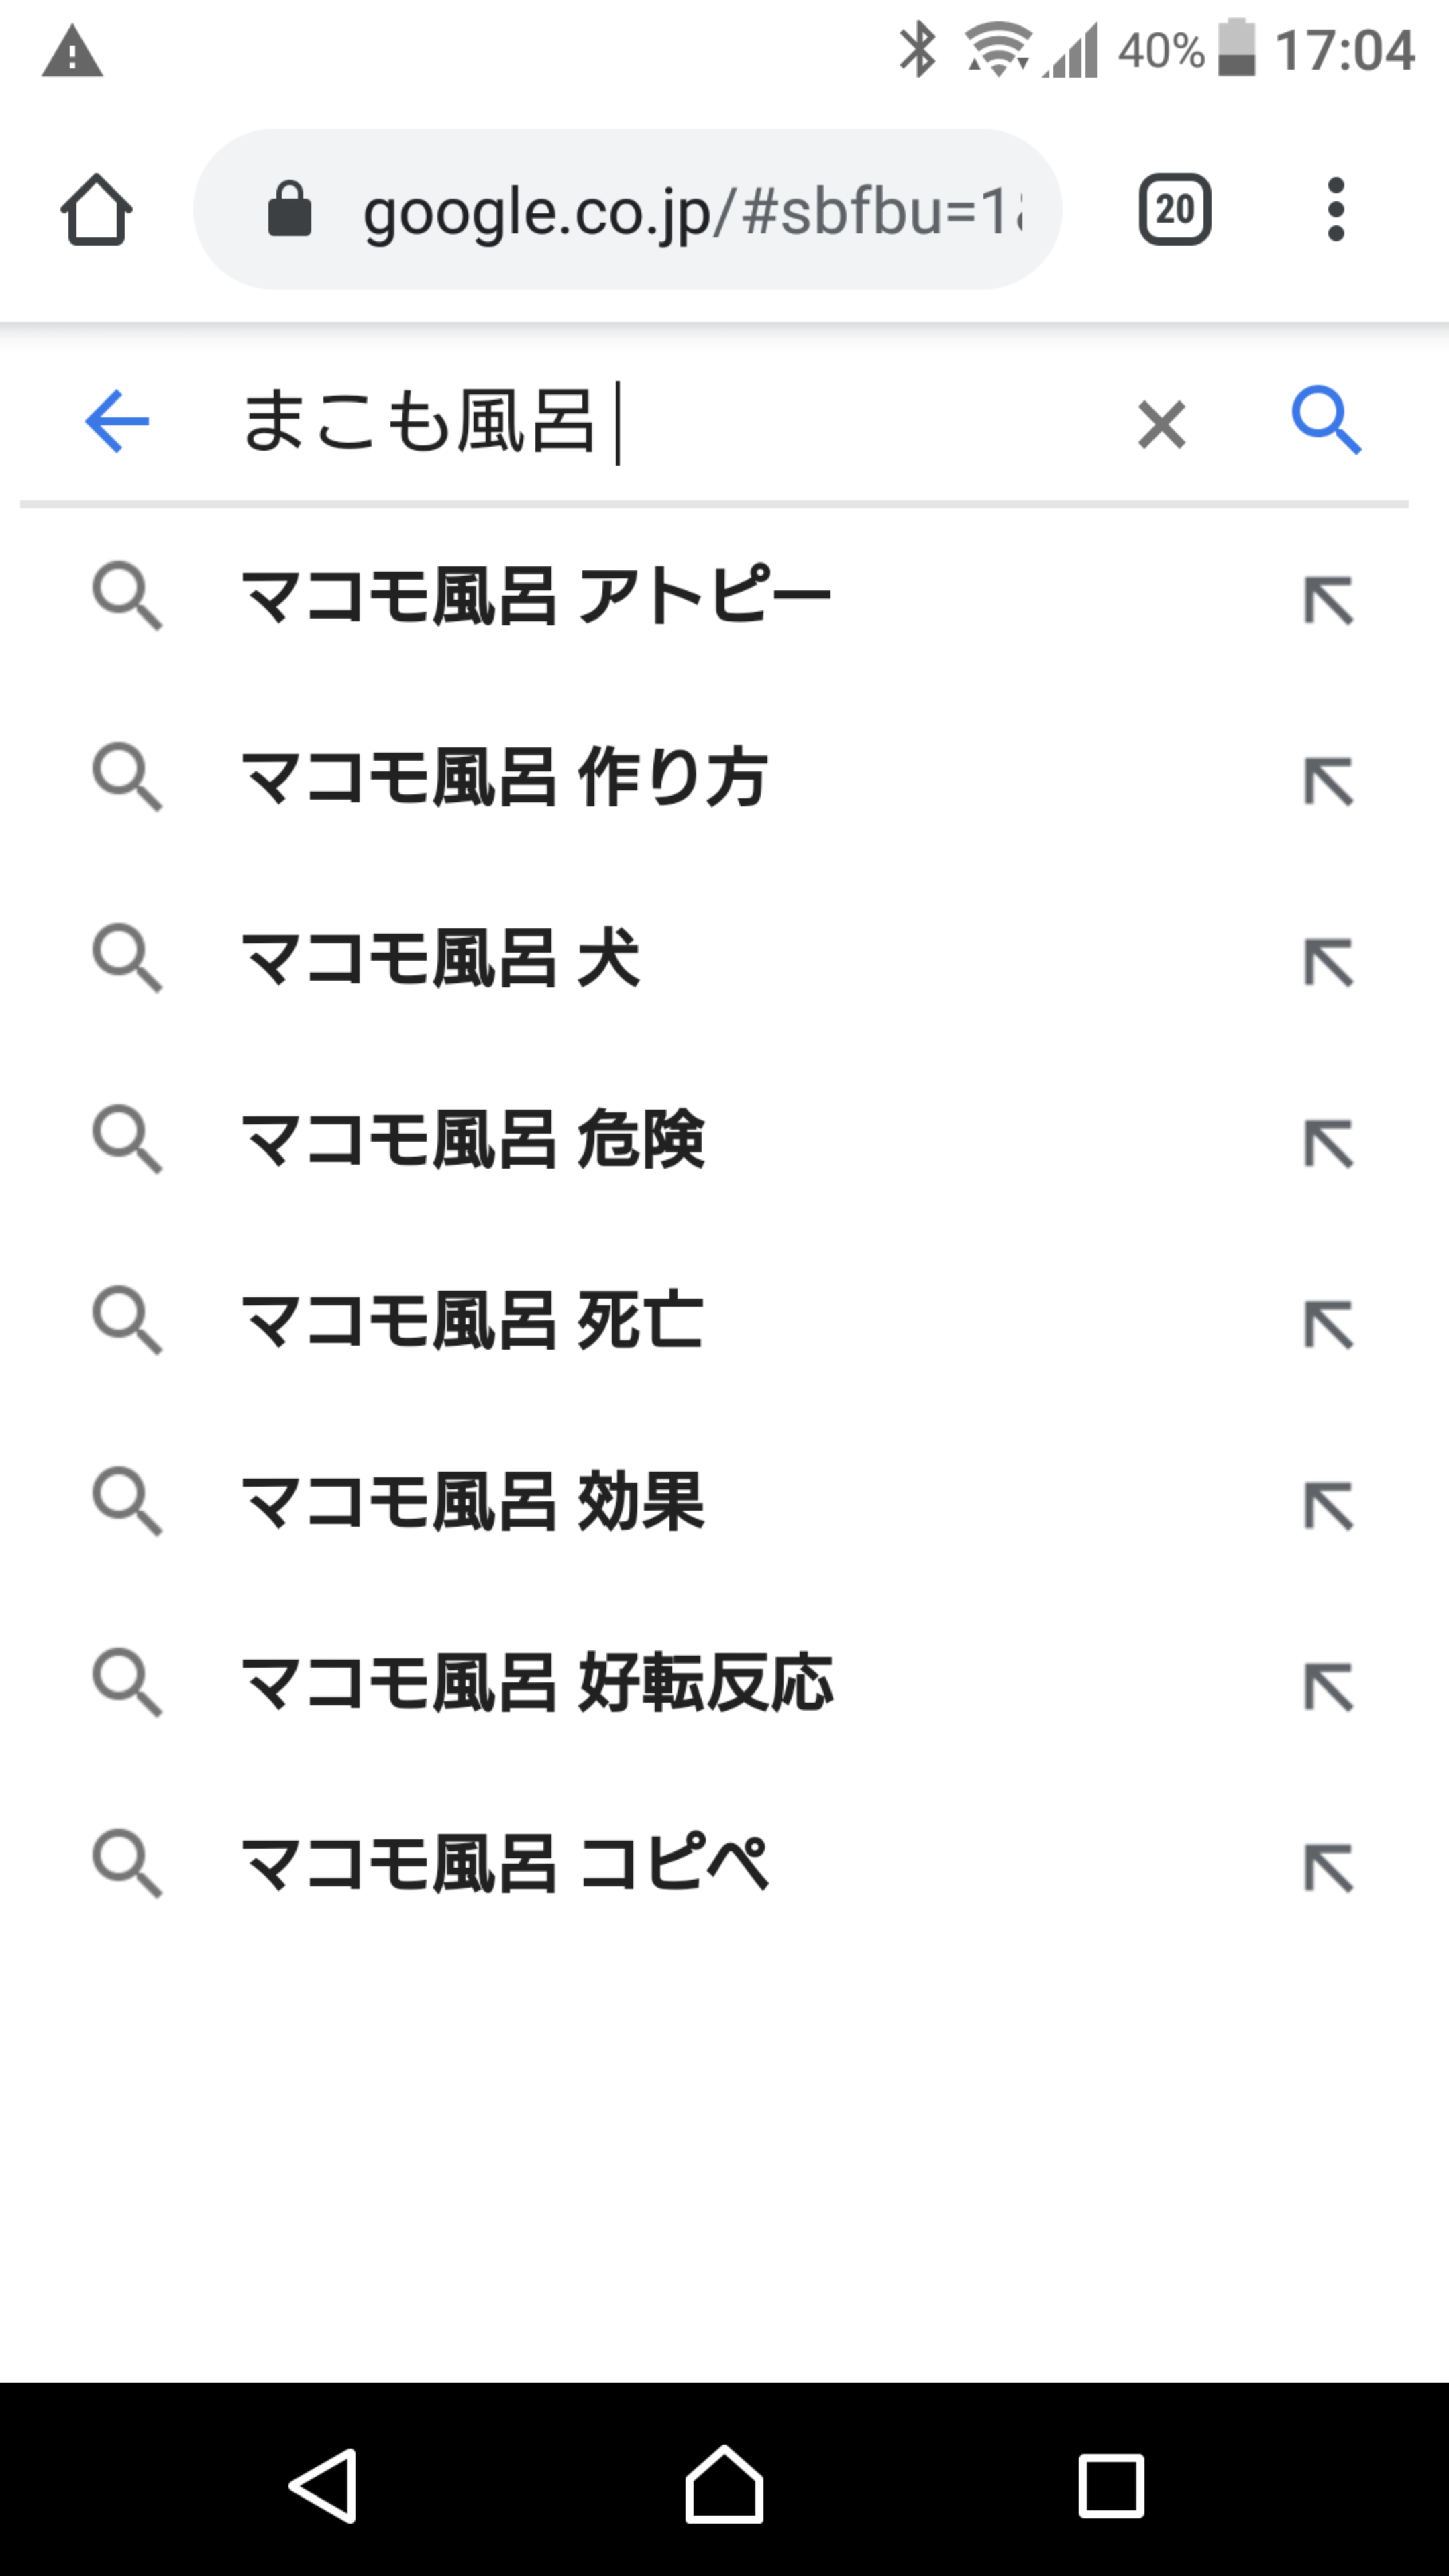Choose the マコモ風呂 危険 suggestion
Screen dimensions: 1449x2576
coord(472,1140)
